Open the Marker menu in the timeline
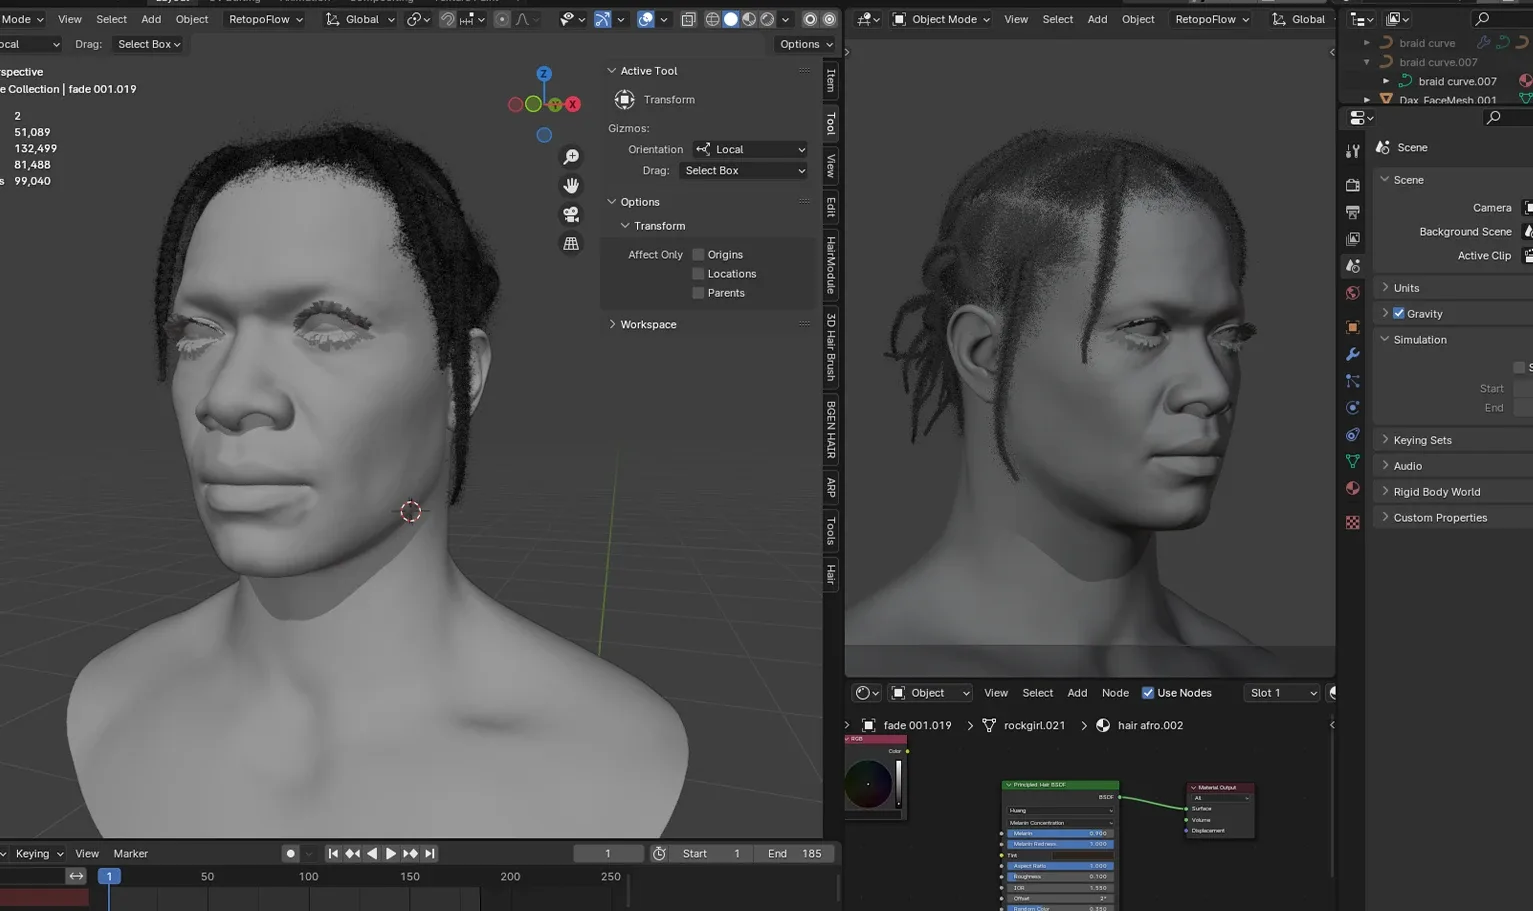The image size is (1533, 911). click(131, 854)
